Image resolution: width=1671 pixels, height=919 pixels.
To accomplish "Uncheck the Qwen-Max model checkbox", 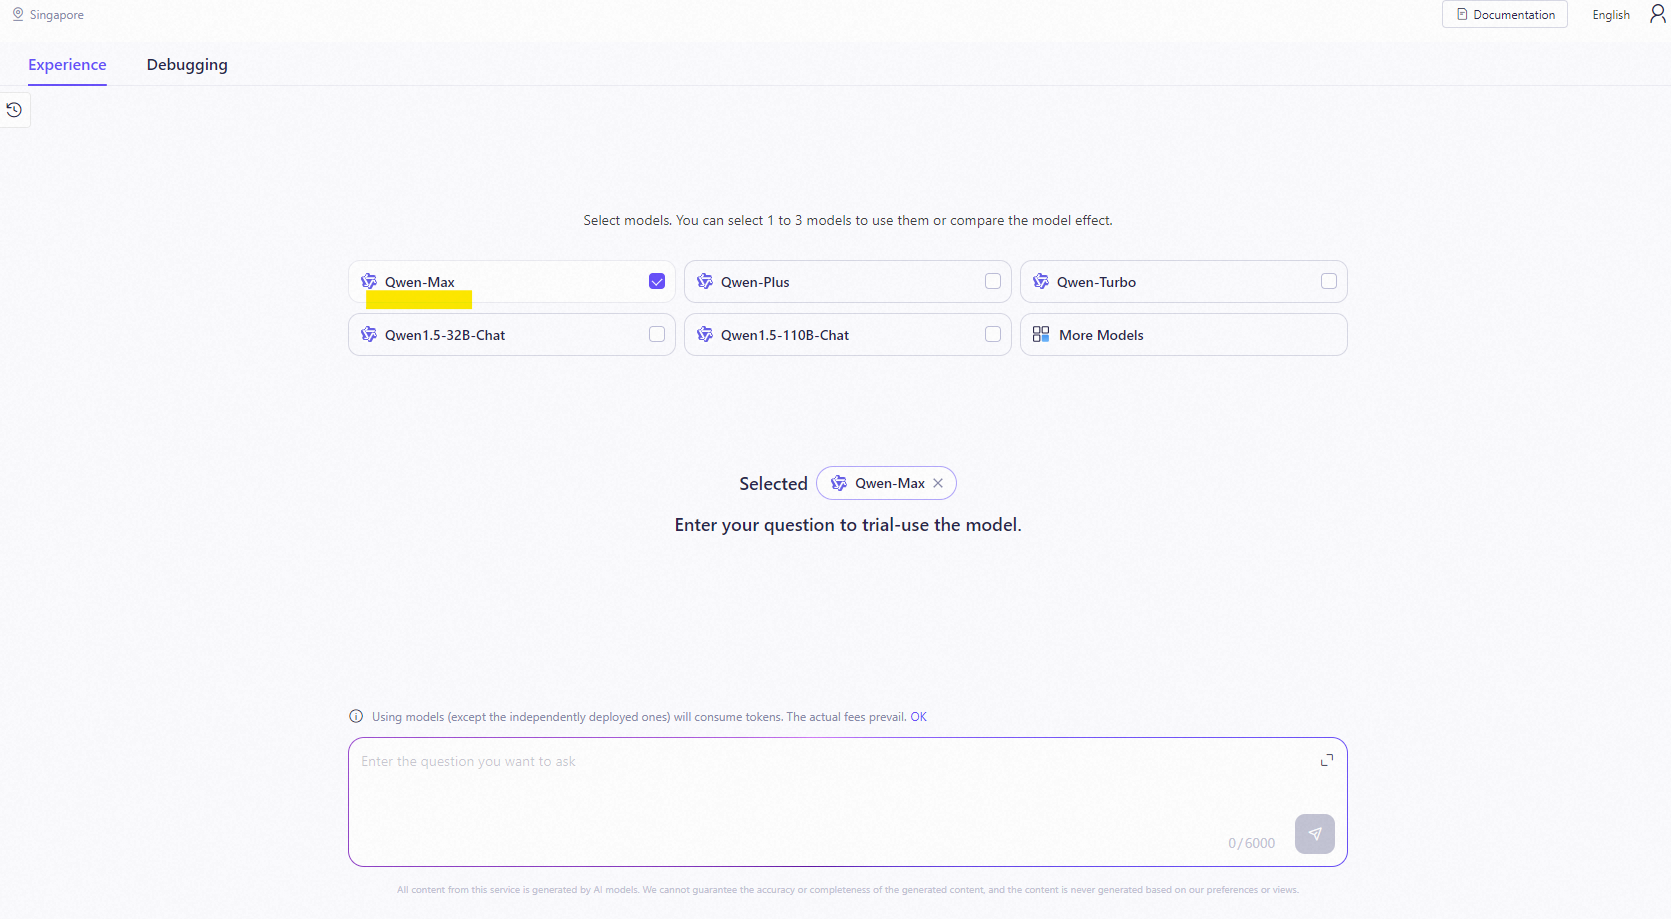I will pyautogui.click(x=657, y=281).
